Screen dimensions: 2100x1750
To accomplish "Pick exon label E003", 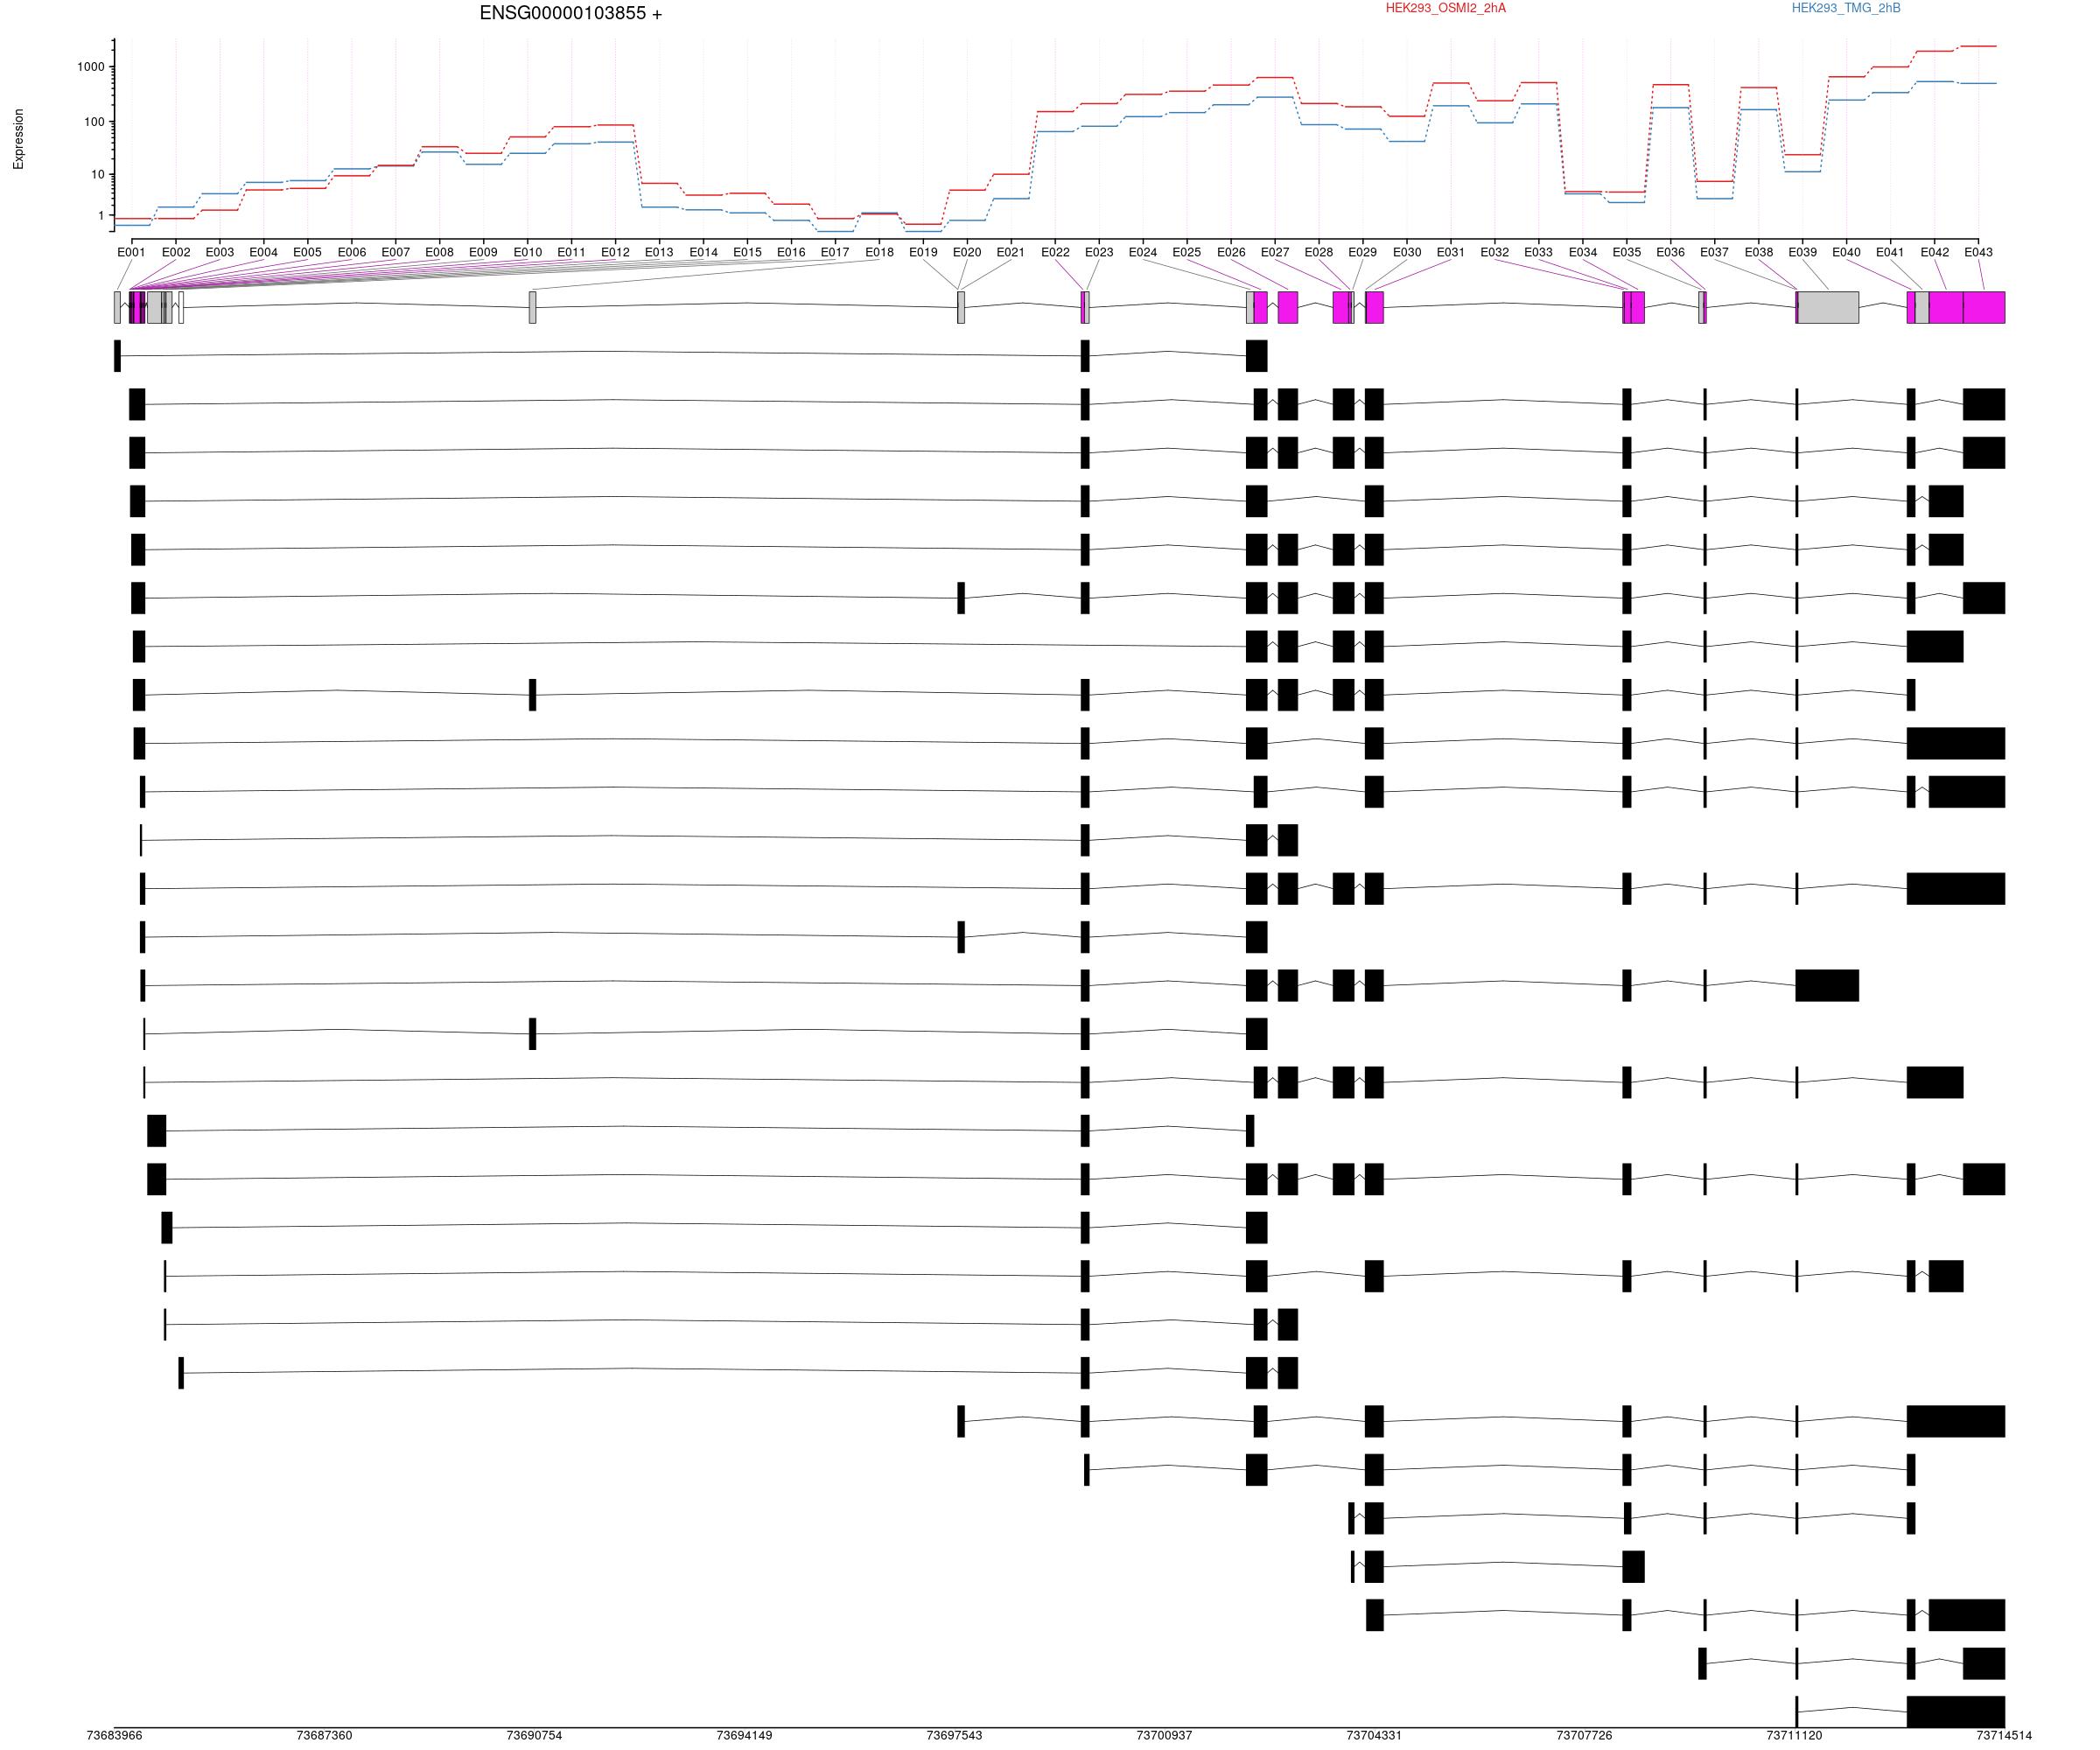I will 219,253.
